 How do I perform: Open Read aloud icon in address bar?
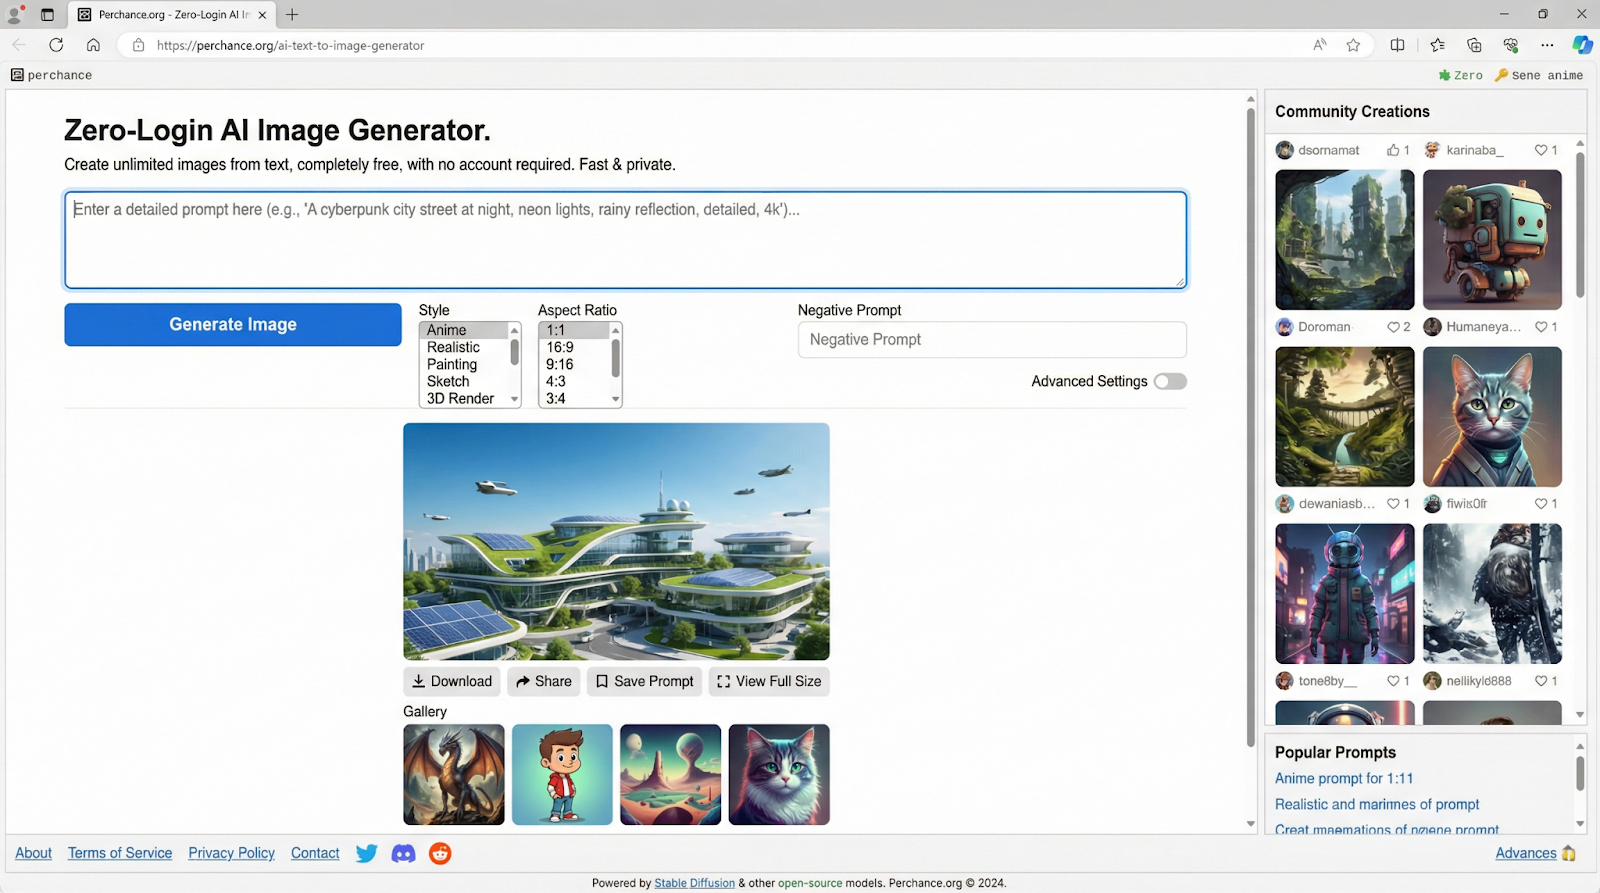[x=1320, y=45]
